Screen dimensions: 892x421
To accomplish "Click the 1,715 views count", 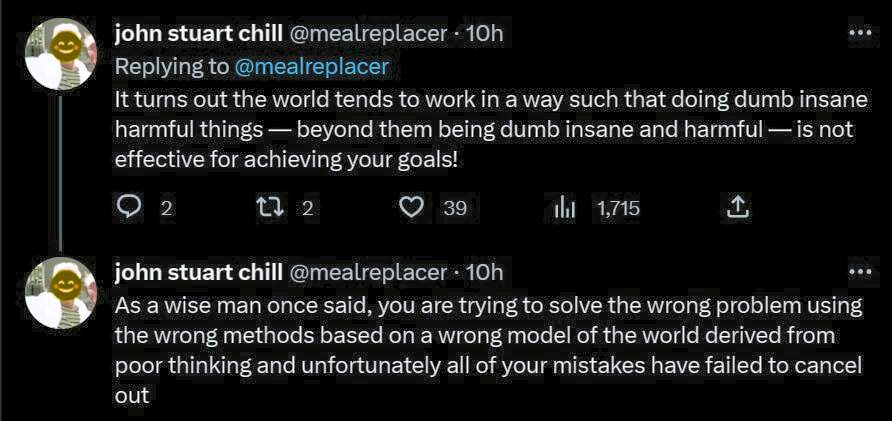I will click(x=618, y=208).
